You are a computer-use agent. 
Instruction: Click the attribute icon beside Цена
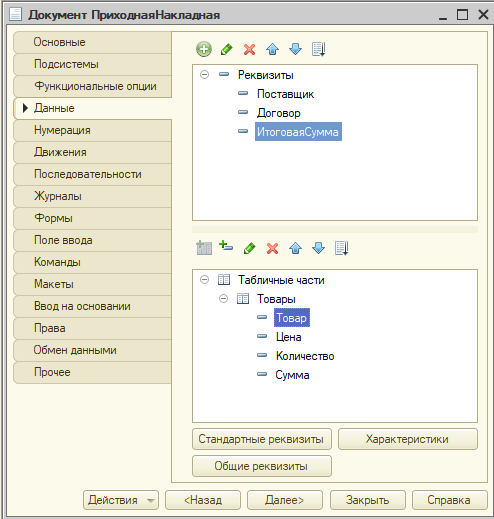click(x=262, y=336)
